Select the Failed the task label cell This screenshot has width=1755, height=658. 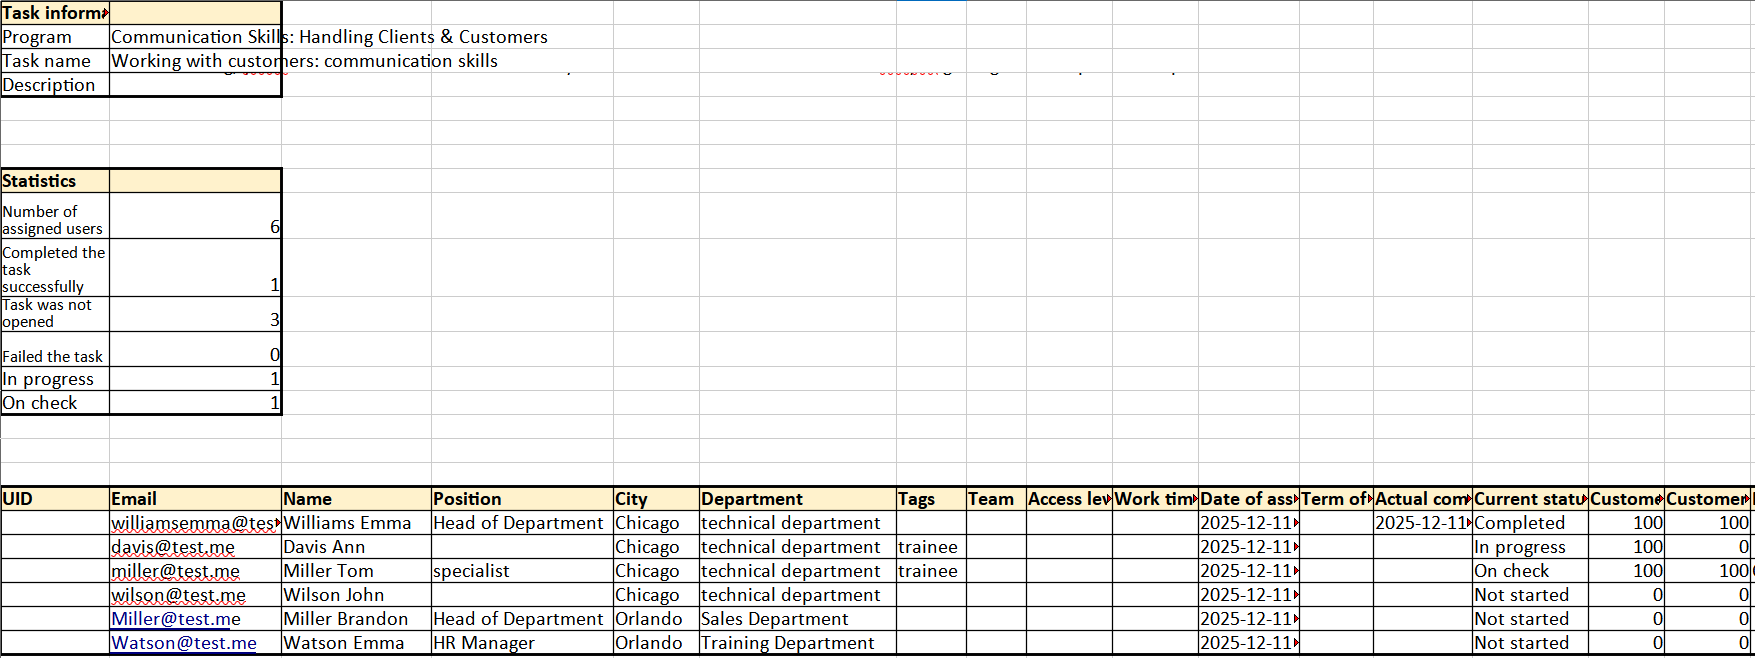click(54, 356)
